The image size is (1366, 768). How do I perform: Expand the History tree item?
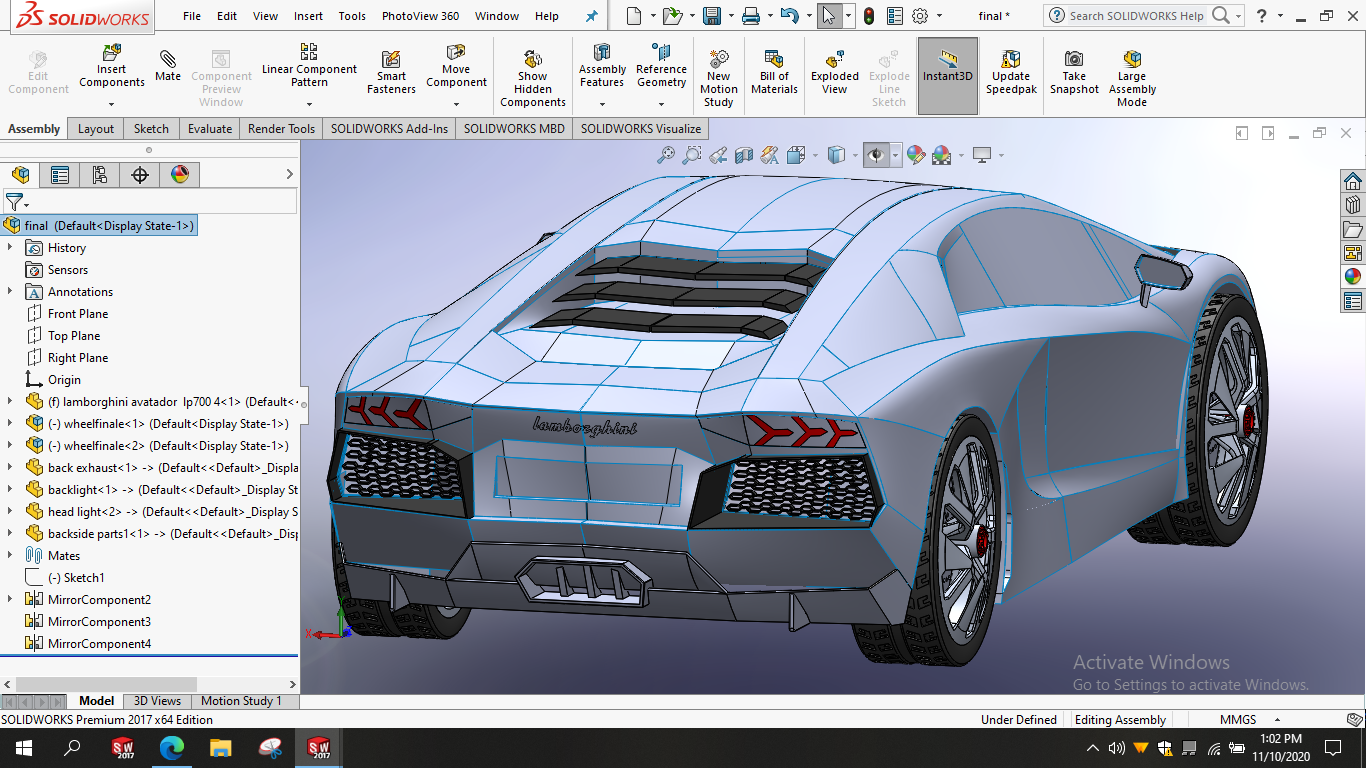pos(10,247)
